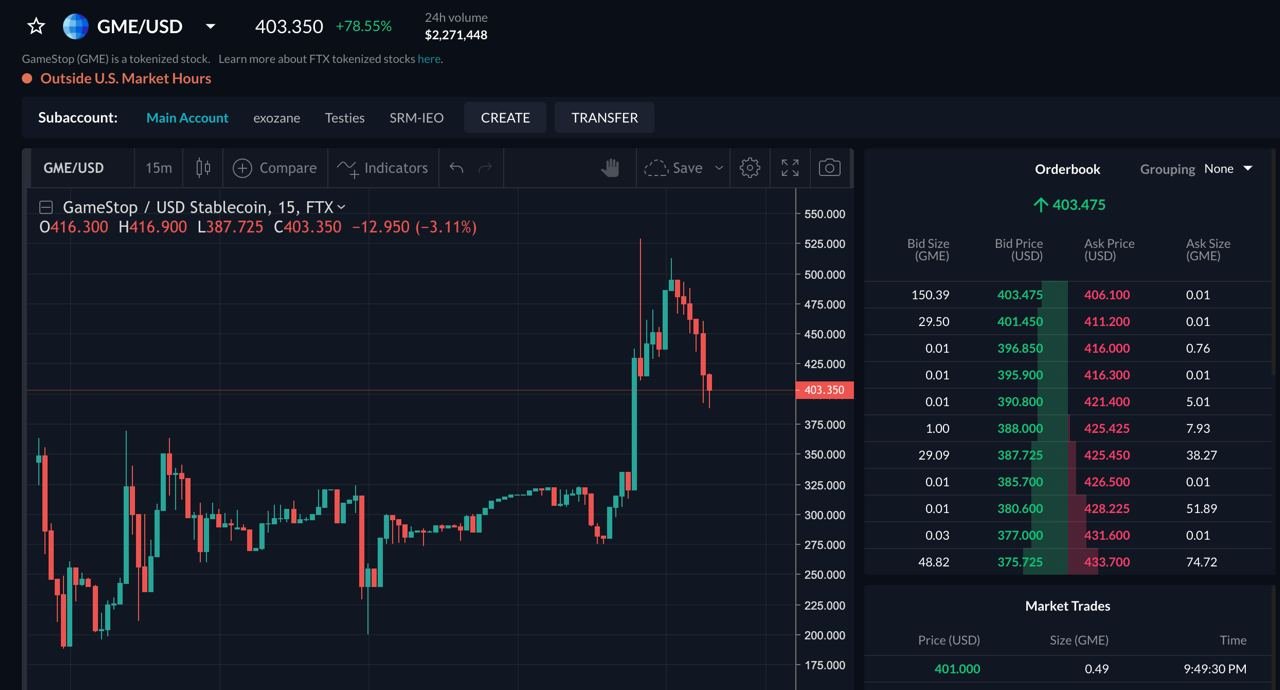
Task: Open the Indicators panel
Action: pyautogui.click(x=383, y=167)
